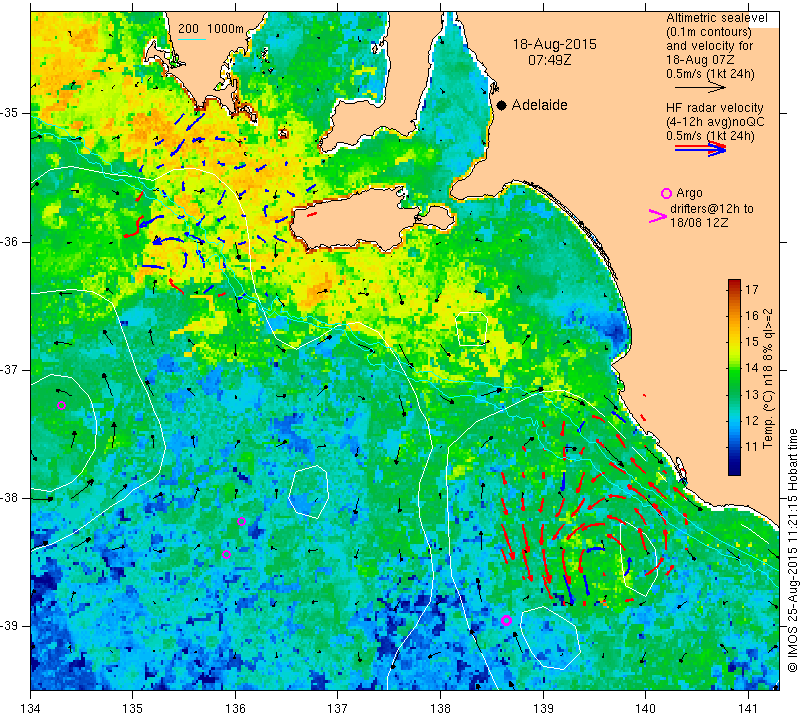Click the 17 tick label on the color bar
Image resolution: width=800 pixels, height=720 pixels.
752,289
